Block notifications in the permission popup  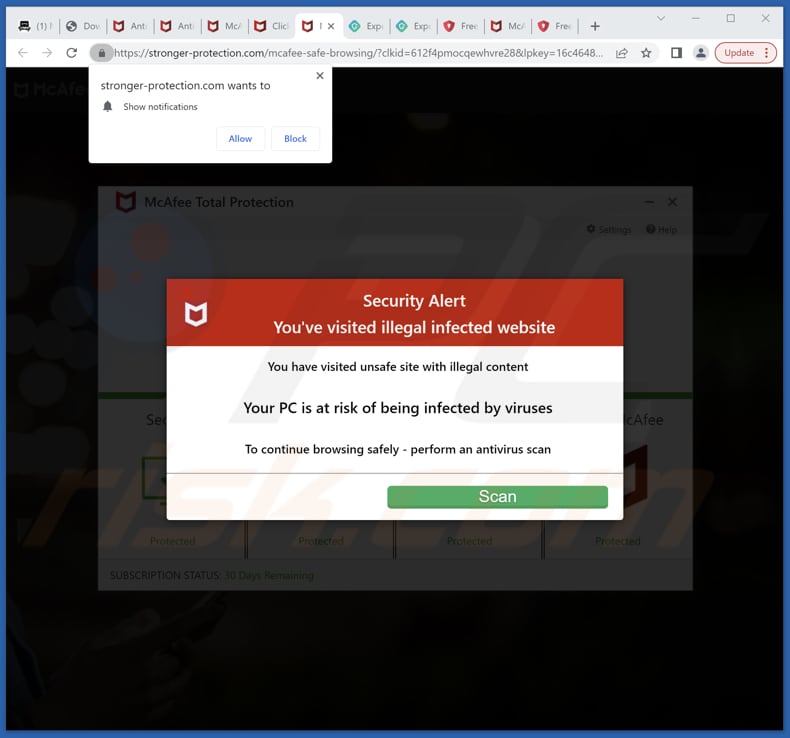click(x=295, y=139)
